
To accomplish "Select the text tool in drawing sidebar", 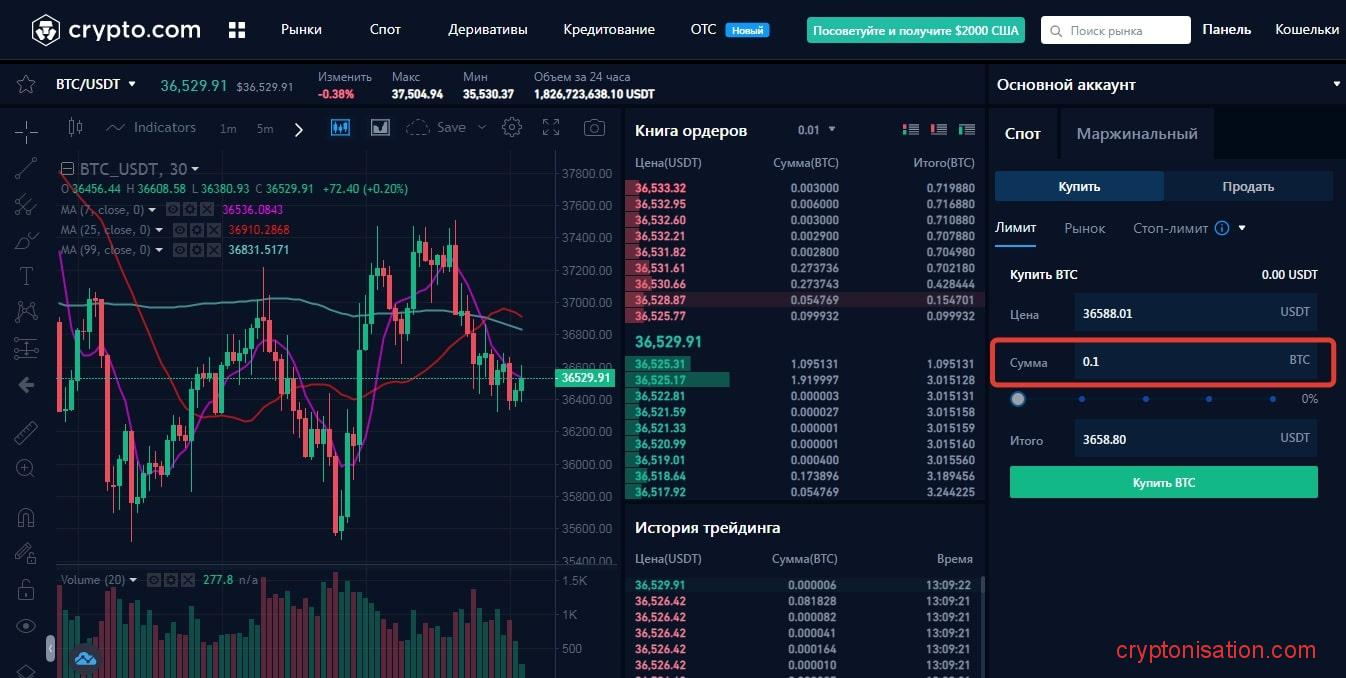I will [x=26, y=276].
